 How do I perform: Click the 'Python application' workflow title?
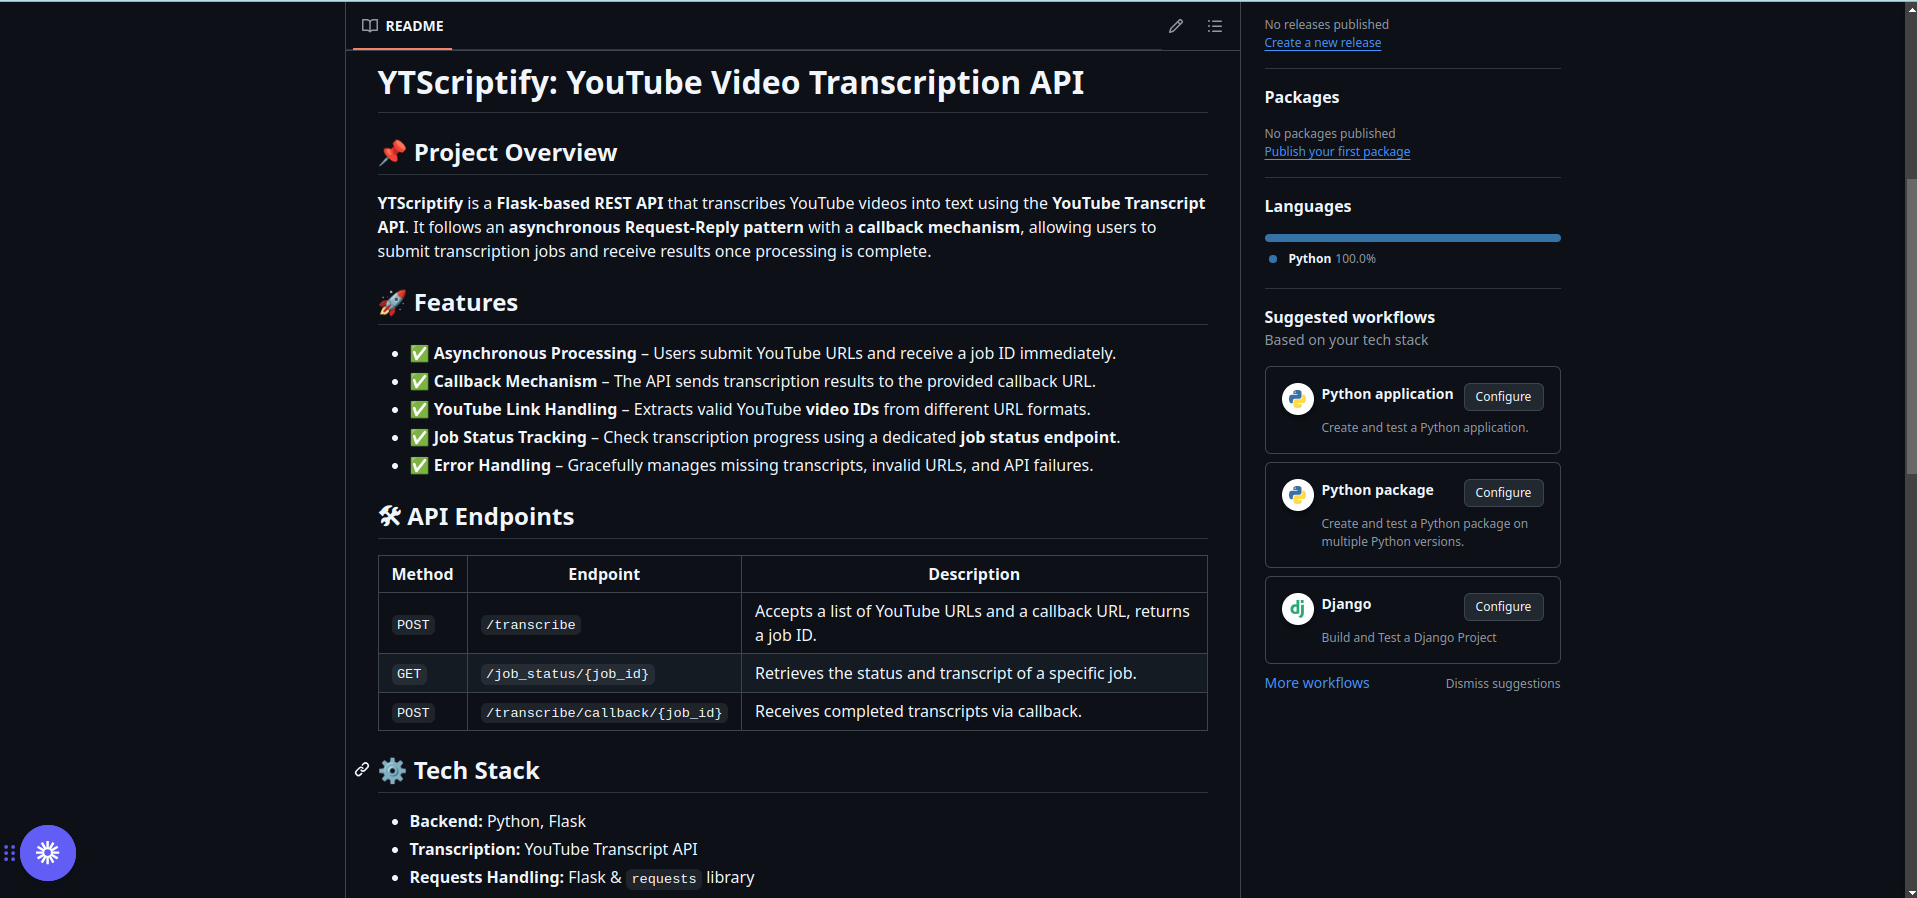[1387, 394]
